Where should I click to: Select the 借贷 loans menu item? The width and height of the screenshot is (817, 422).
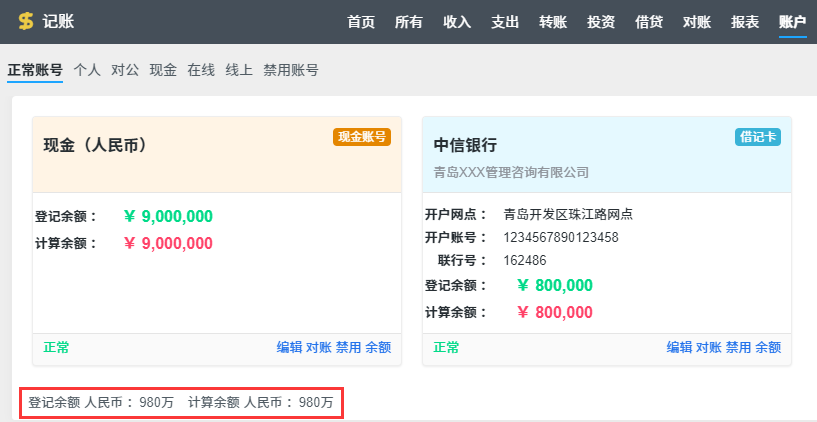[649, 22]
